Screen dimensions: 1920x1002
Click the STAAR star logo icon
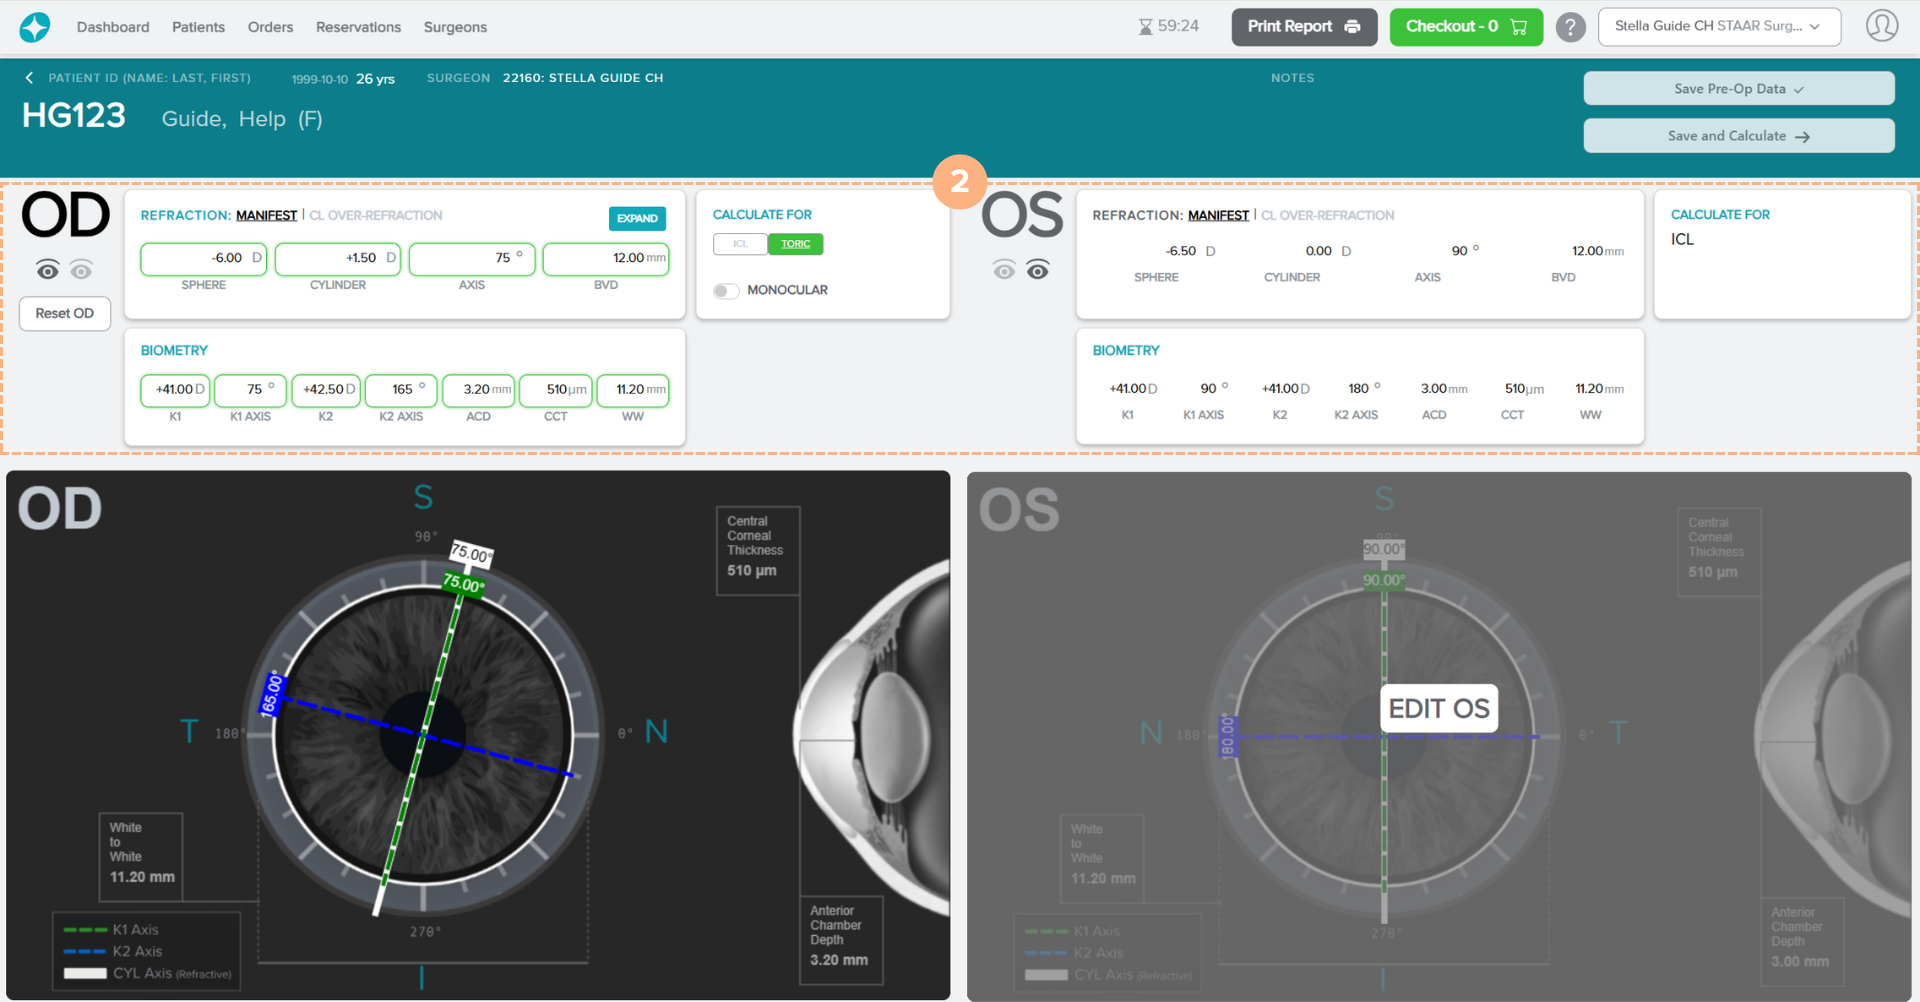[35, 27]
